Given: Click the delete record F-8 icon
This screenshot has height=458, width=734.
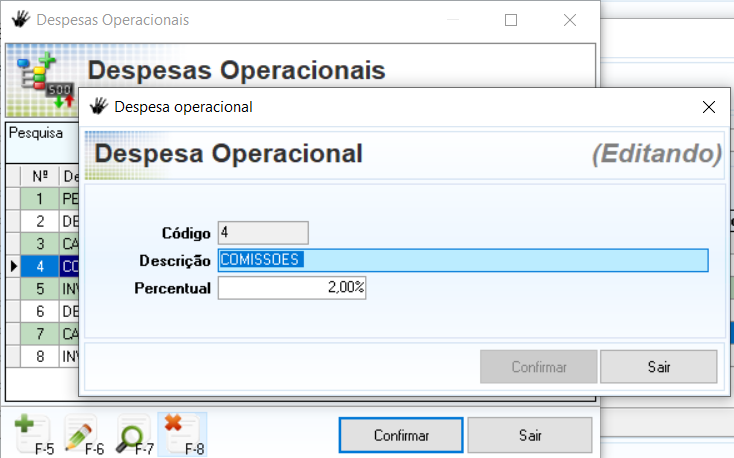Looking at the screenshot, I should (x=182, y=434).
